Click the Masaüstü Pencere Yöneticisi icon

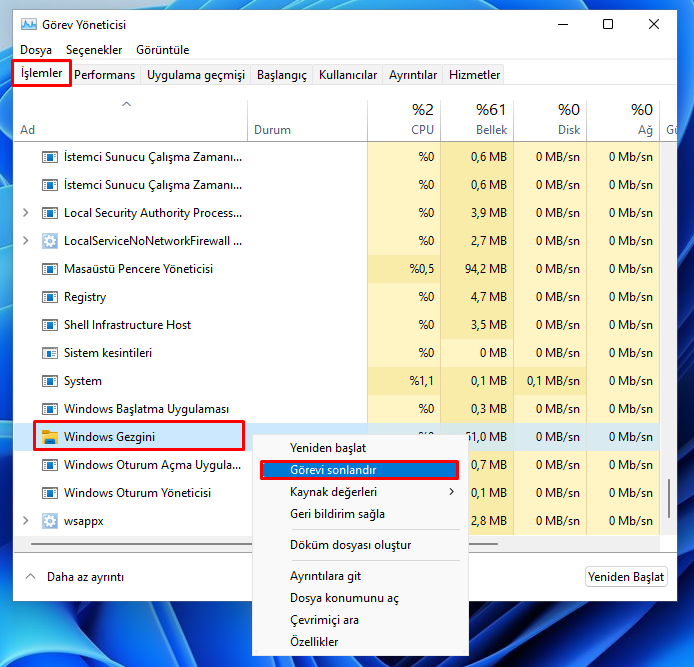click(50, 269)
